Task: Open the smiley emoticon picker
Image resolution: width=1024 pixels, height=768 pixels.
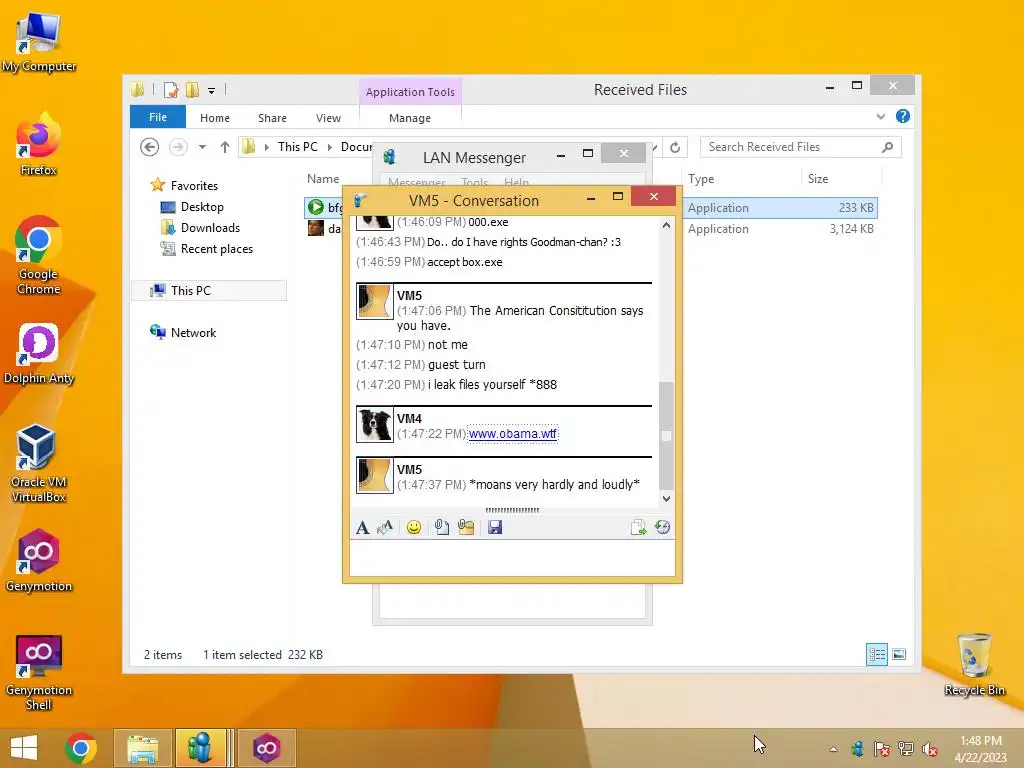Action: 413,527
